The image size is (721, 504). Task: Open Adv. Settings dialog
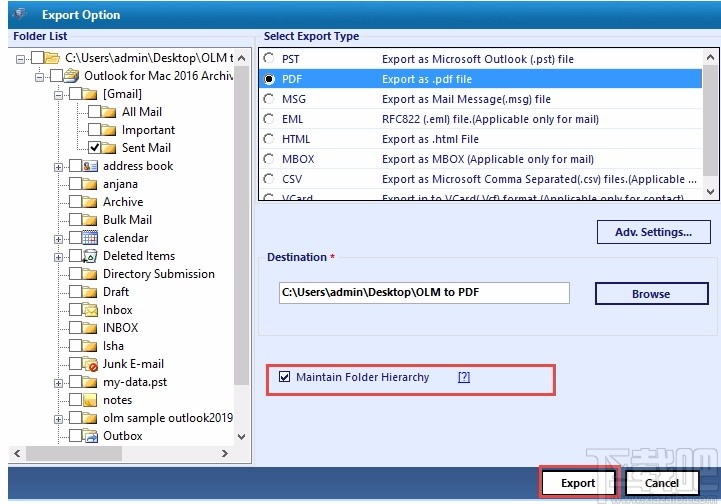click(653, 232)
